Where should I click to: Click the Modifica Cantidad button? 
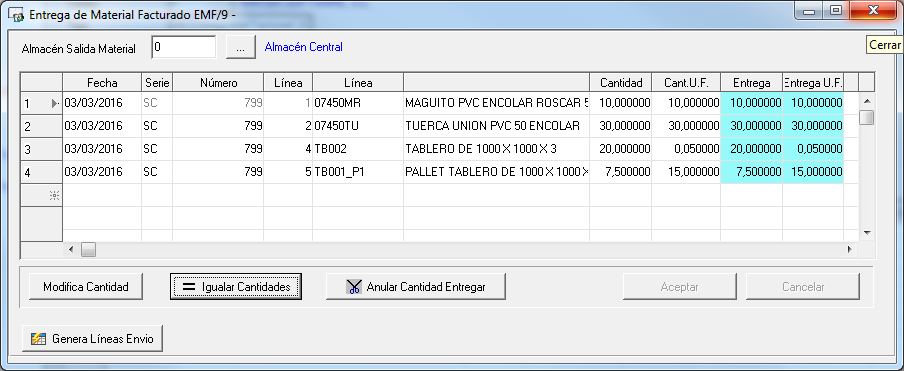[86, 286]
